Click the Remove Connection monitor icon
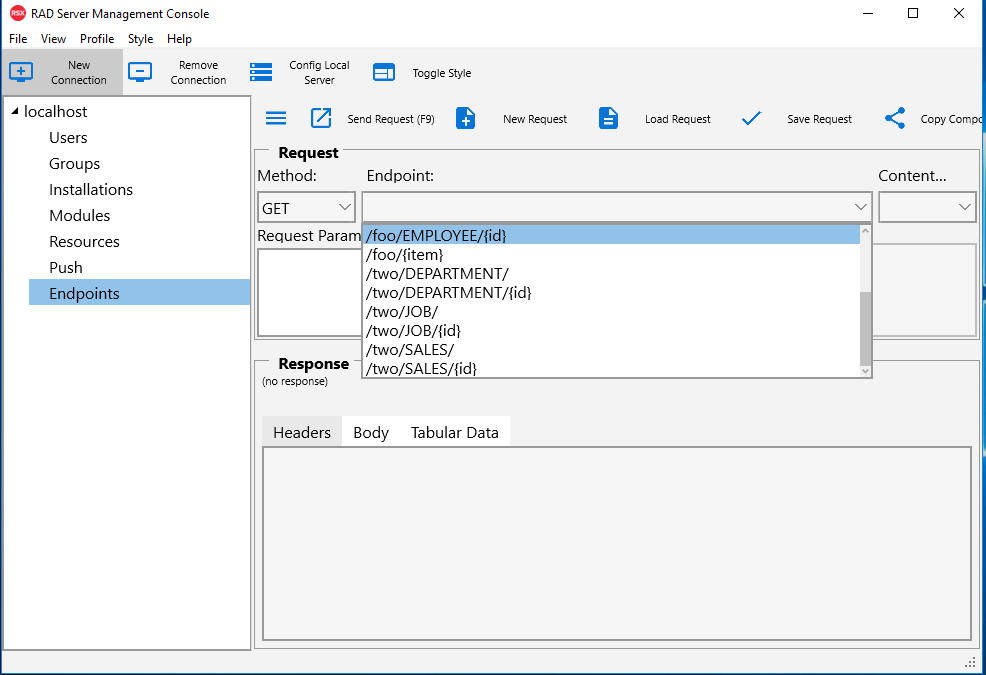This screenshot has height=675, width=986. point(140,72)
